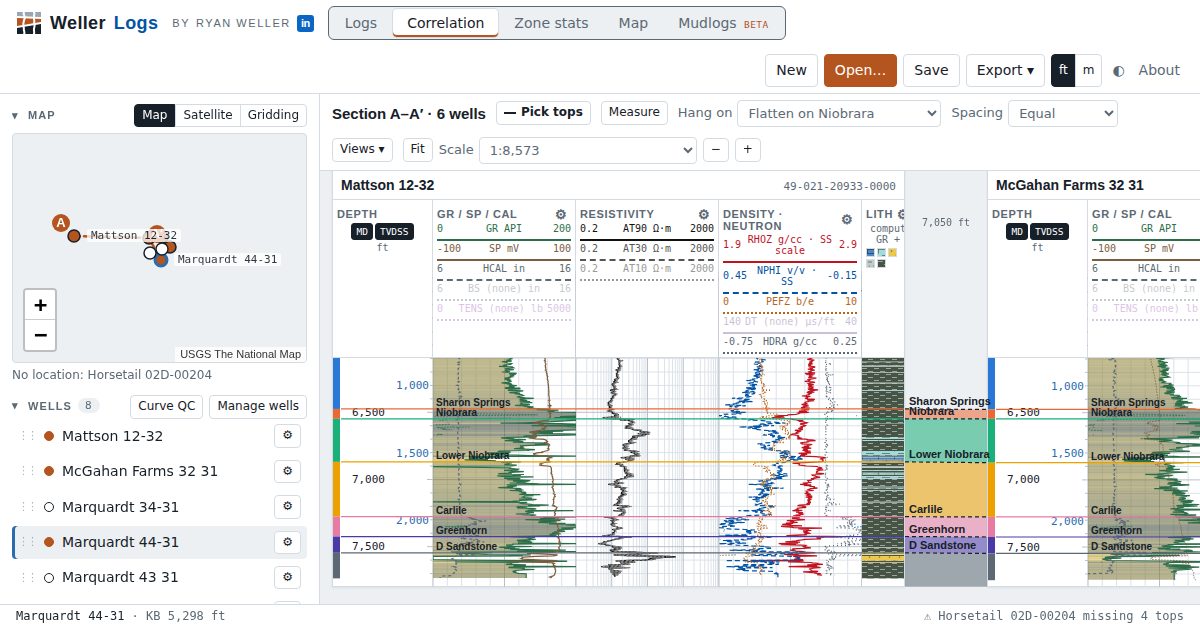Grab drag handle of Mattson 12-32 row
Viewport: 1200px width, 630px height.
point(28,436)
